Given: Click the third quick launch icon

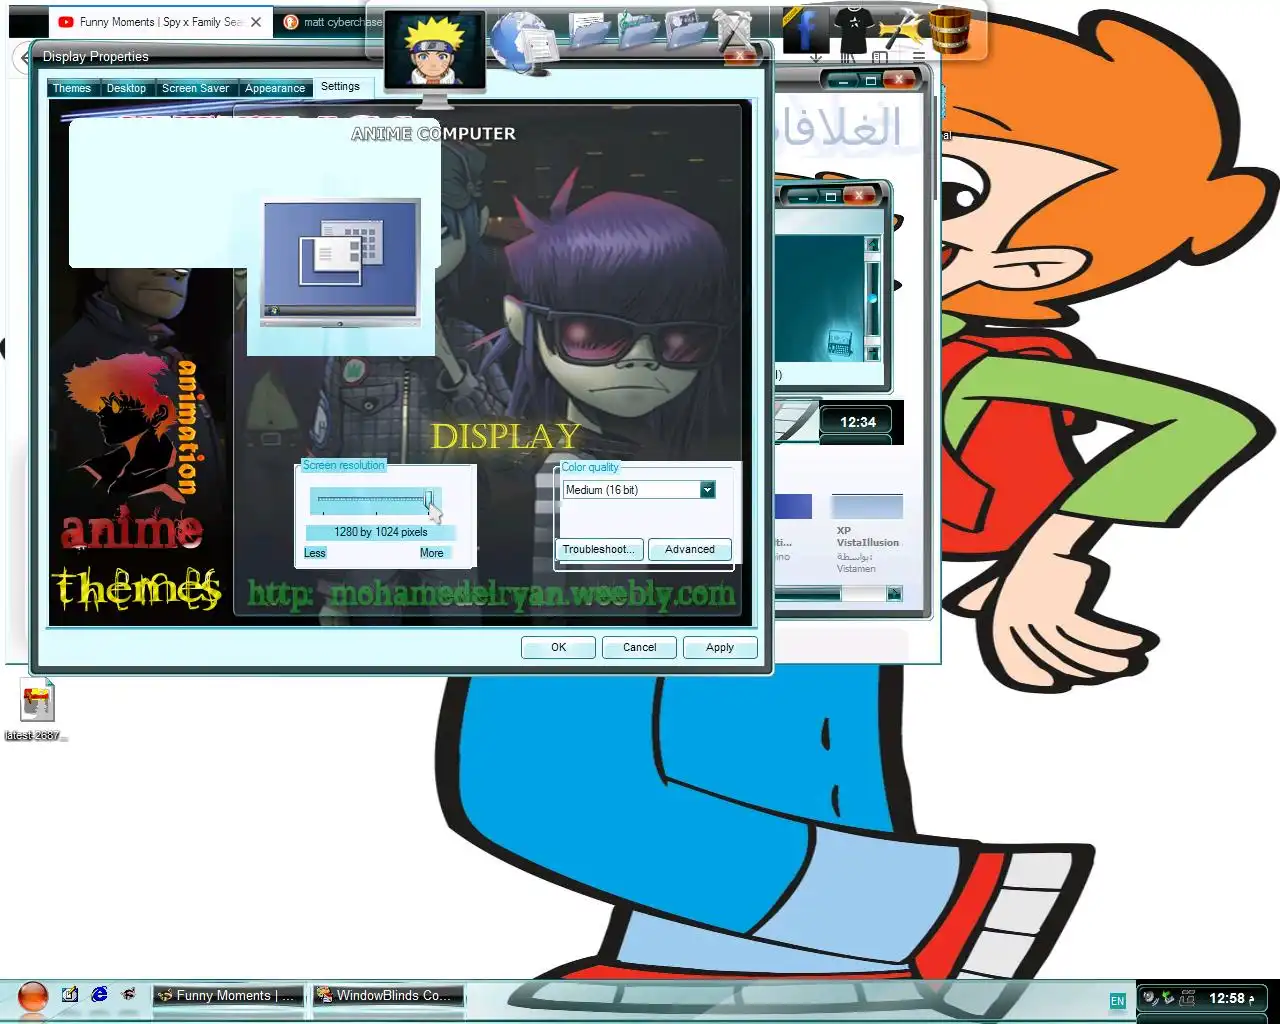Looking at the screenshot, I should point(128,995).
